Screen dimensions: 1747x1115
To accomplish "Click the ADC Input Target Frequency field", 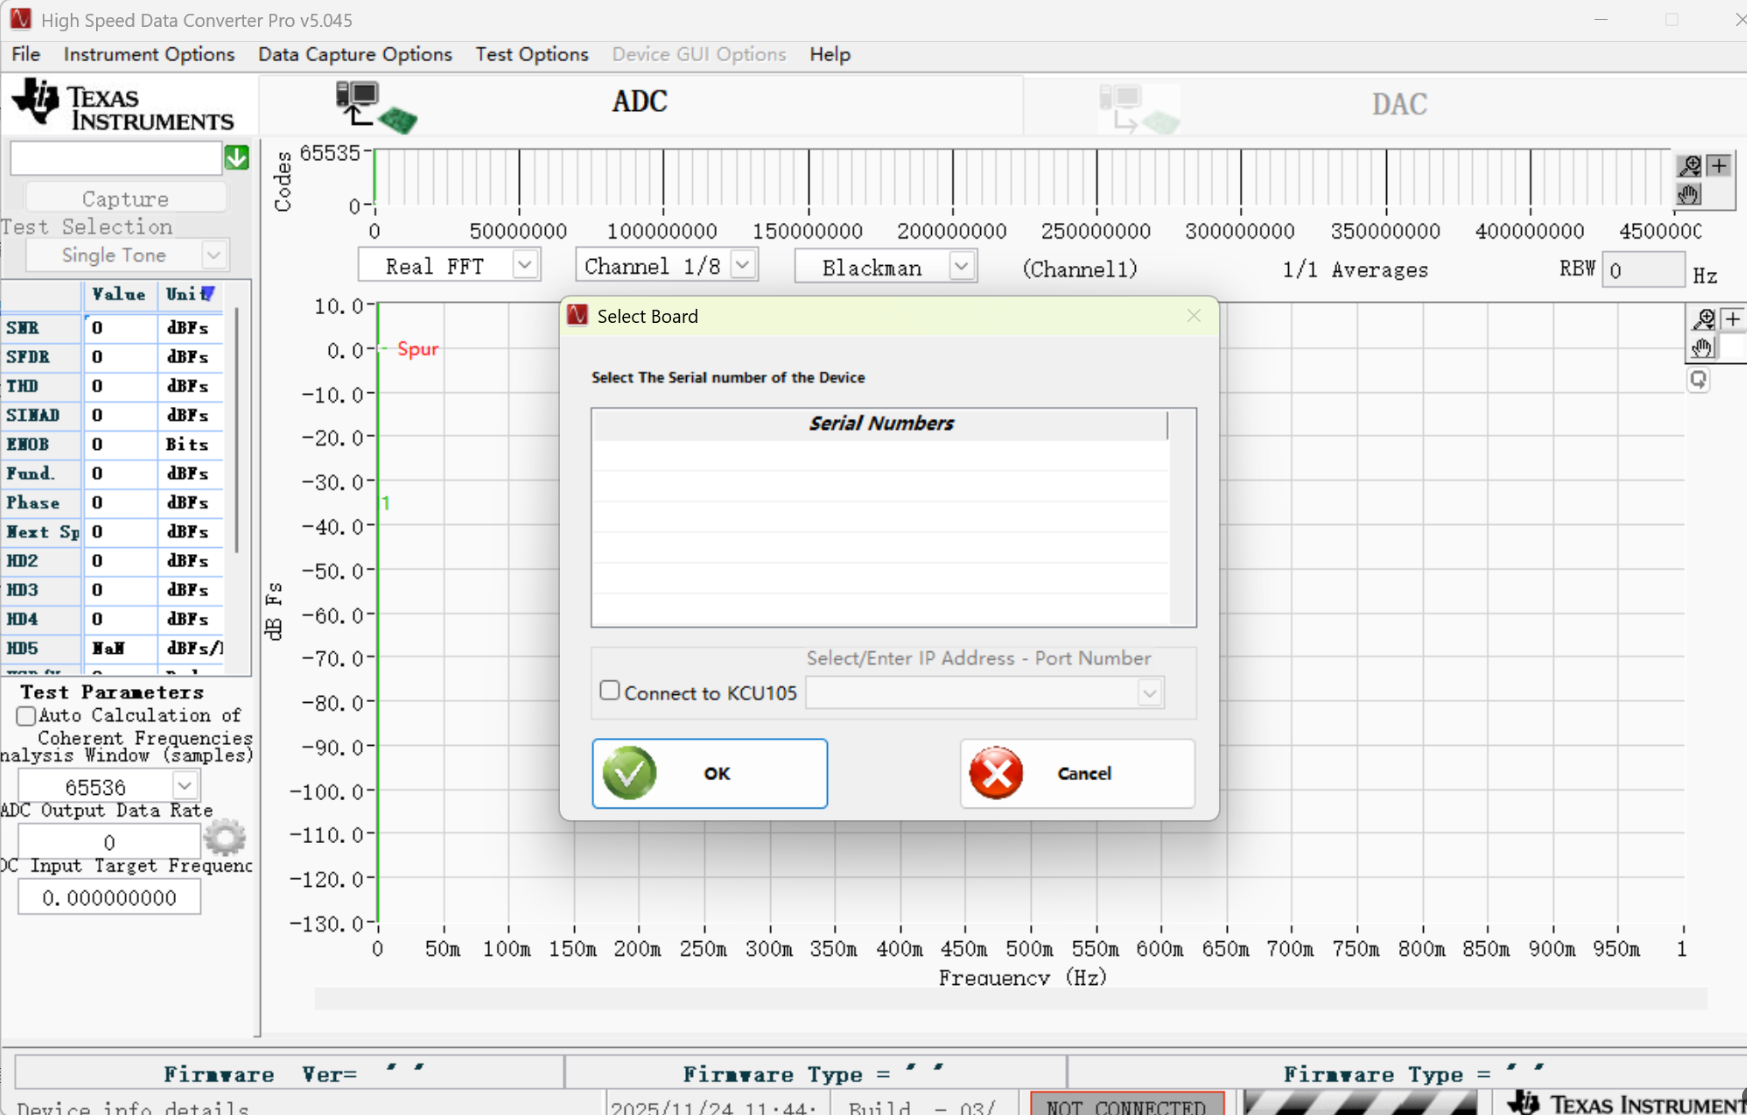I will 109,897.
